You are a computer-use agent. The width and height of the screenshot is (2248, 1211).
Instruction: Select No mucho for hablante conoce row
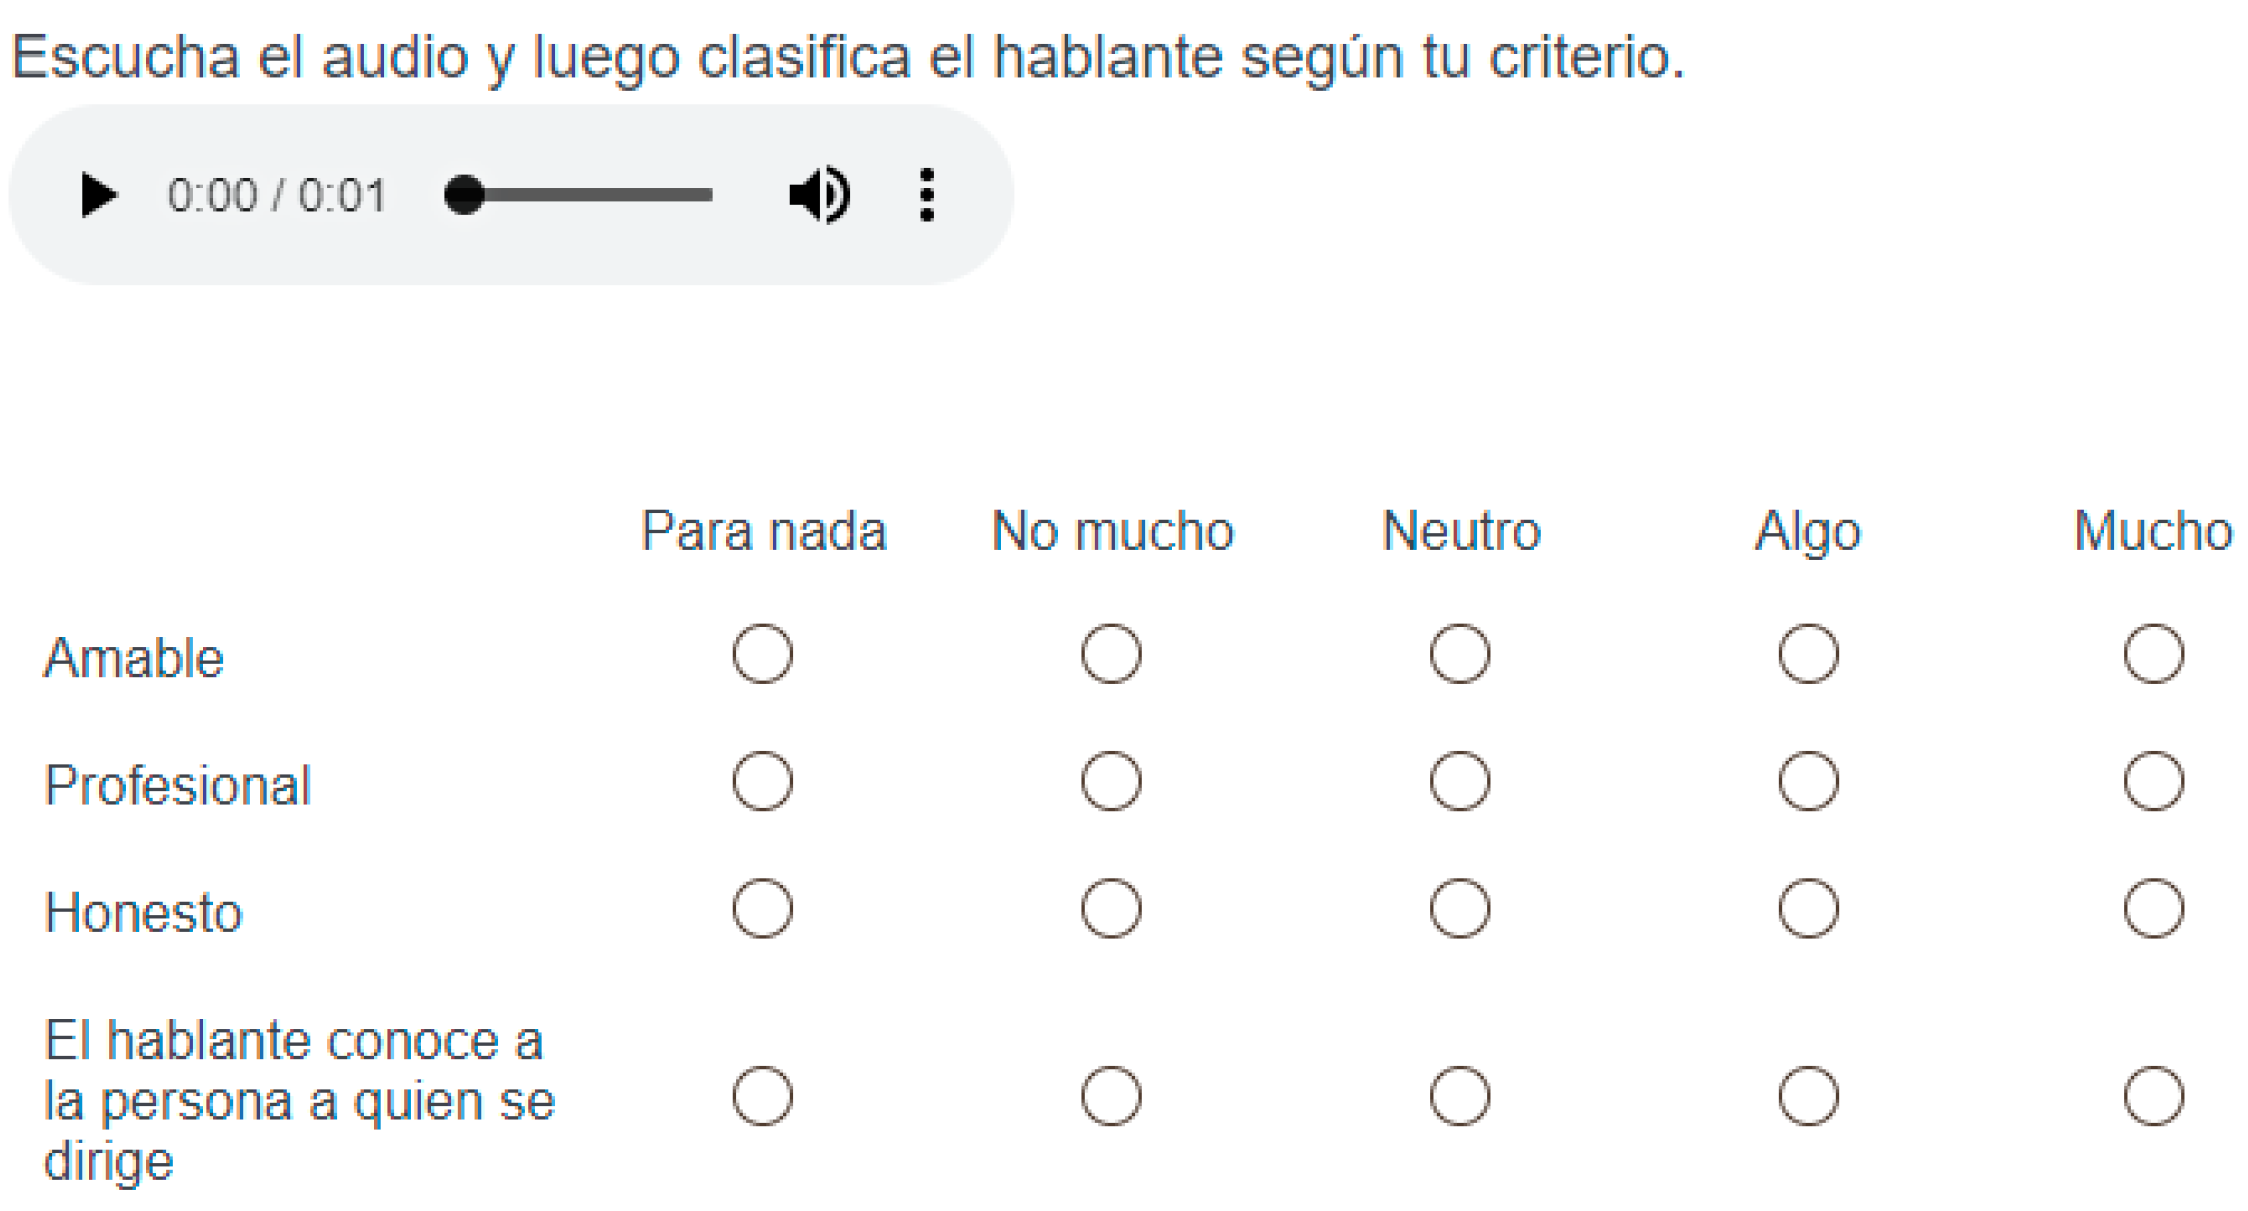(x=1111, y=1096)
